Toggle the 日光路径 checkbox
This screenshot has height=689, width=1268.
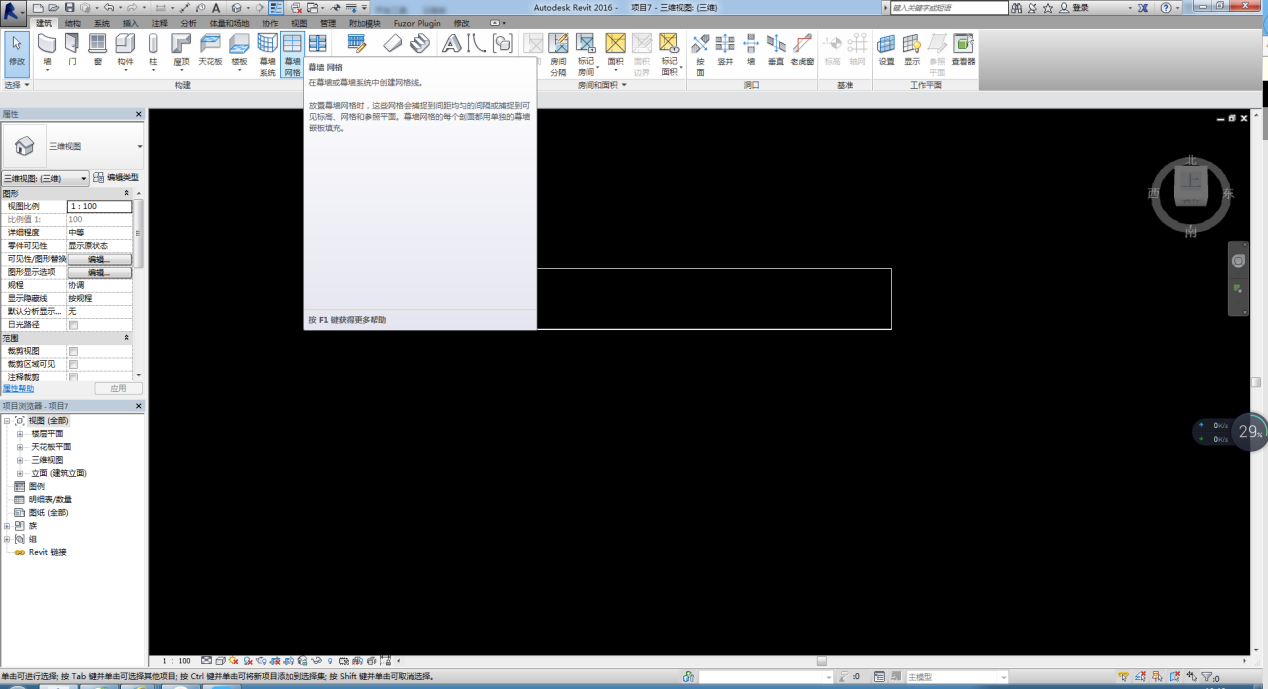click(73, 325)
